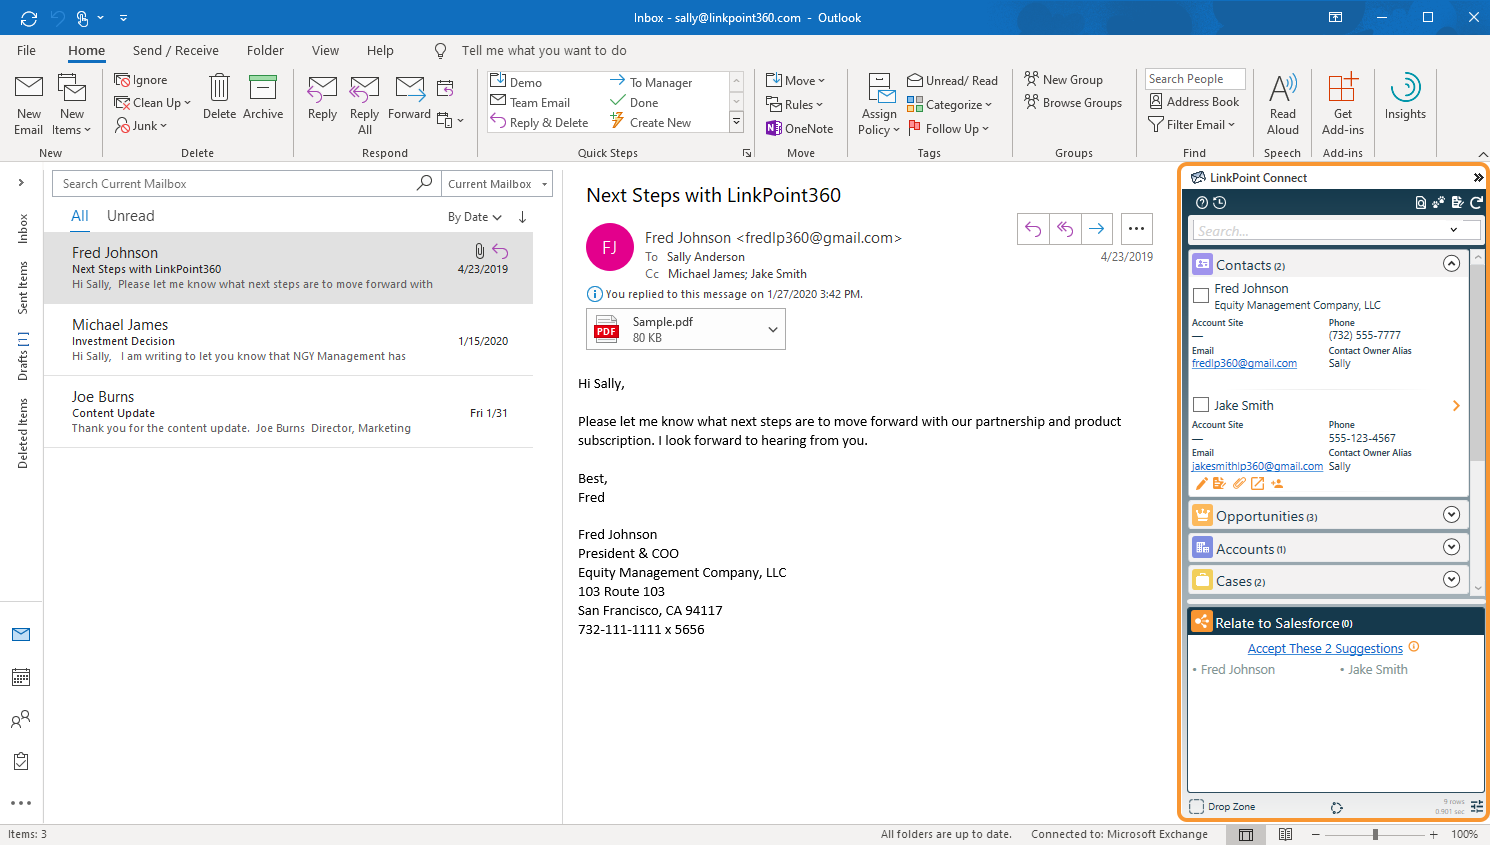
Task: Check Fred Johnson contact checkbox
Action: (1201, 295)
